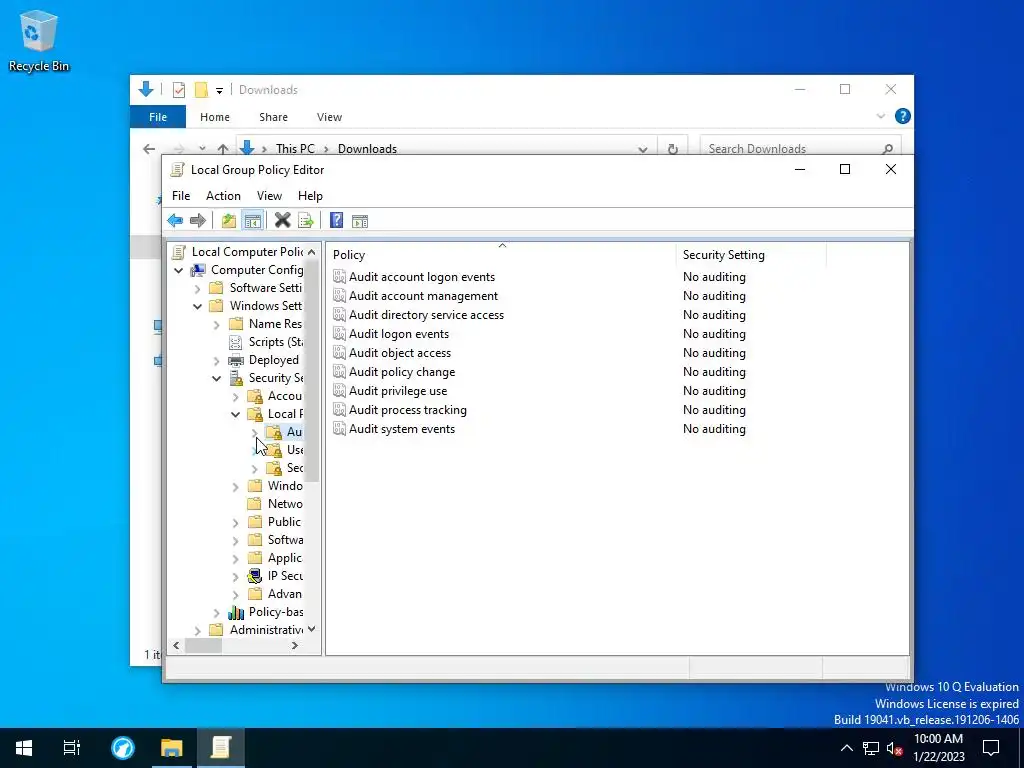Click the Audit object access policy icon
This screenshot has height=768, width=1024.
click(x=339, y=353)
